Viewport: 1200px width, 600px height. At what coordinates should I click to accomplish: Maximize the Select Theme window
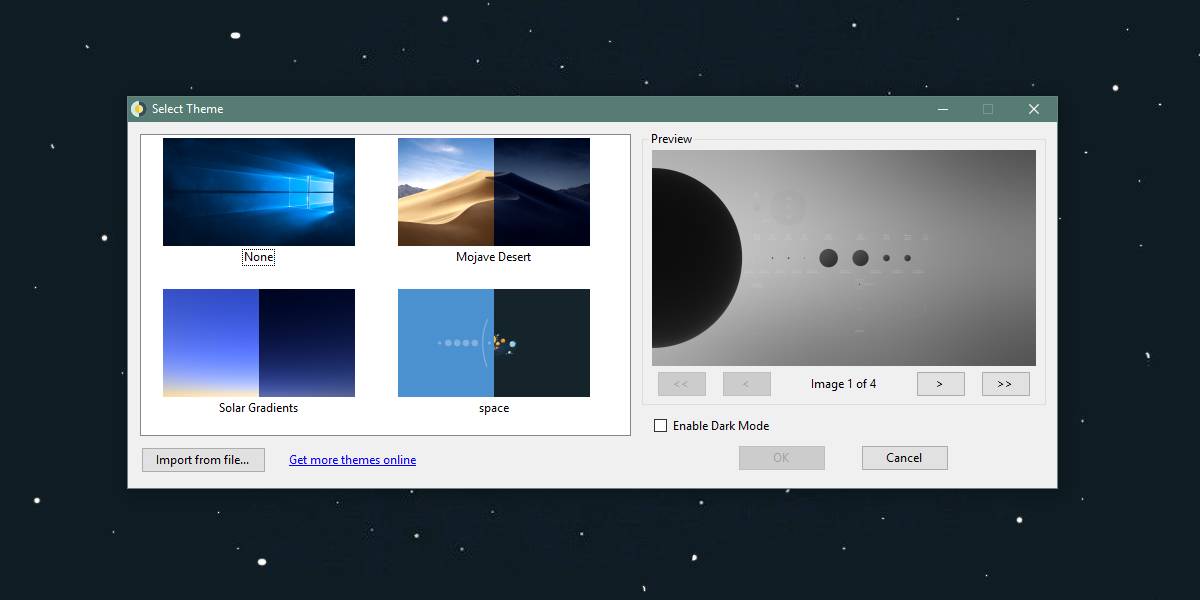[x=988, y=109]
